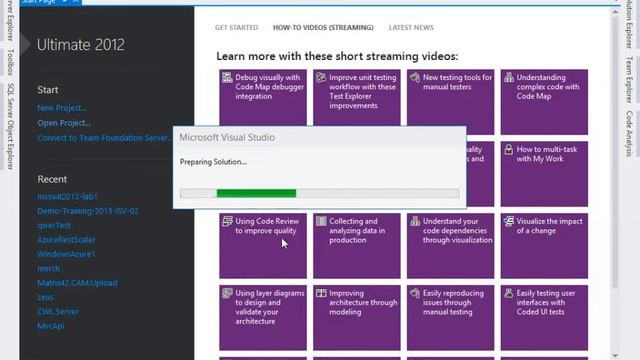This screenshot has width=640, height=360.
Task: Open recent project CWL.Server
Action: tap(58, 311)
